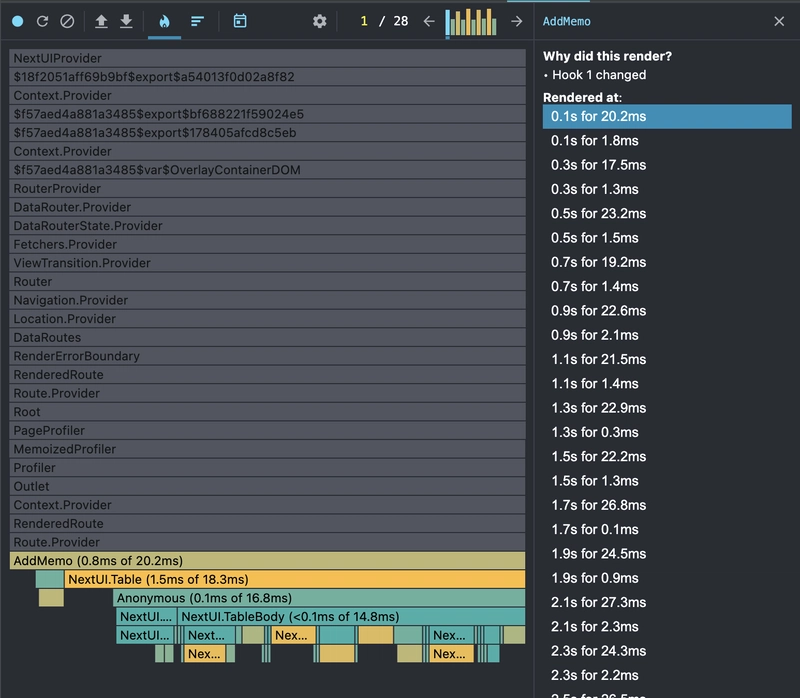This screenshot has width=800, height=698.
Task: Go to the next commit with the right arrow
Action: (x=516, y=21)
